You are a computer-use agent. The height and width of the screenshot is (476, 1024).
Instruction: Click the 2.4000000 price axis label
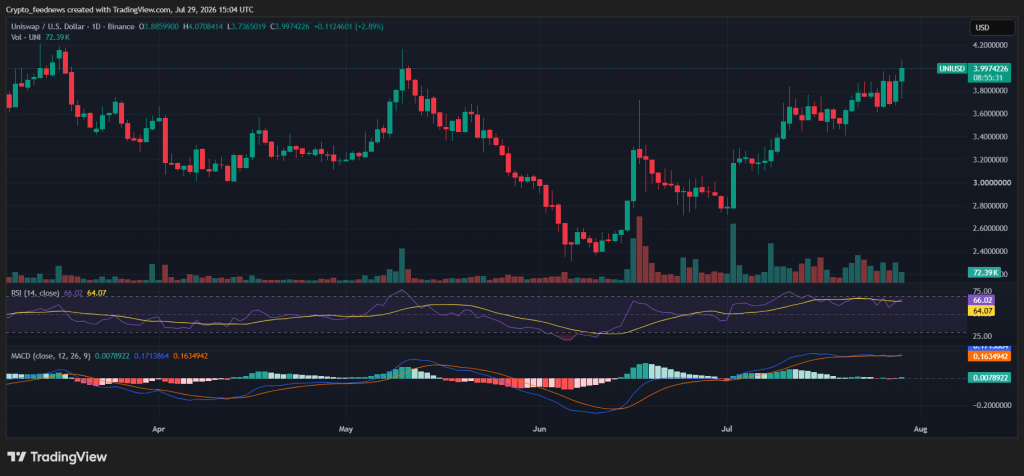[992, 251]
